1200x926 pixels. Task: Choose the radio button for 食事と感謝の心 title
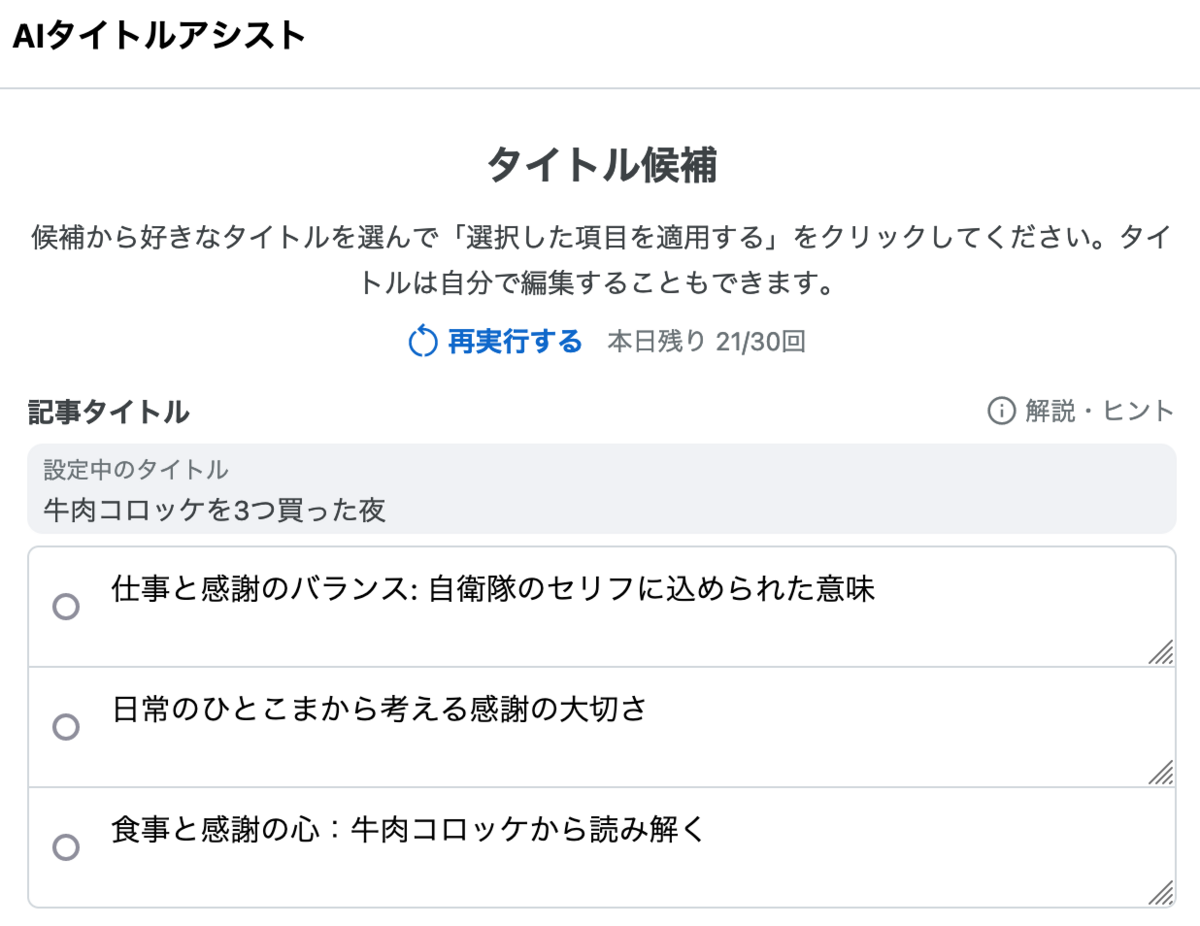tap(66, 848)
